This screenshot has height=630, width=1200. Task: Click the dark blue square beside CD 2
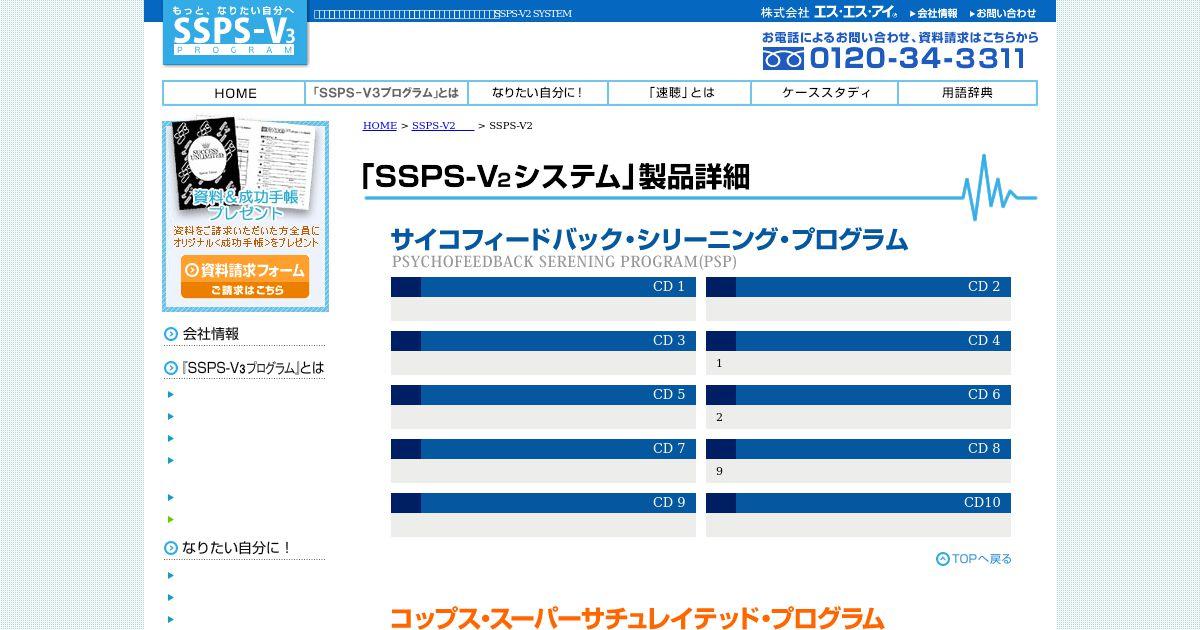[x=721, y=287]
